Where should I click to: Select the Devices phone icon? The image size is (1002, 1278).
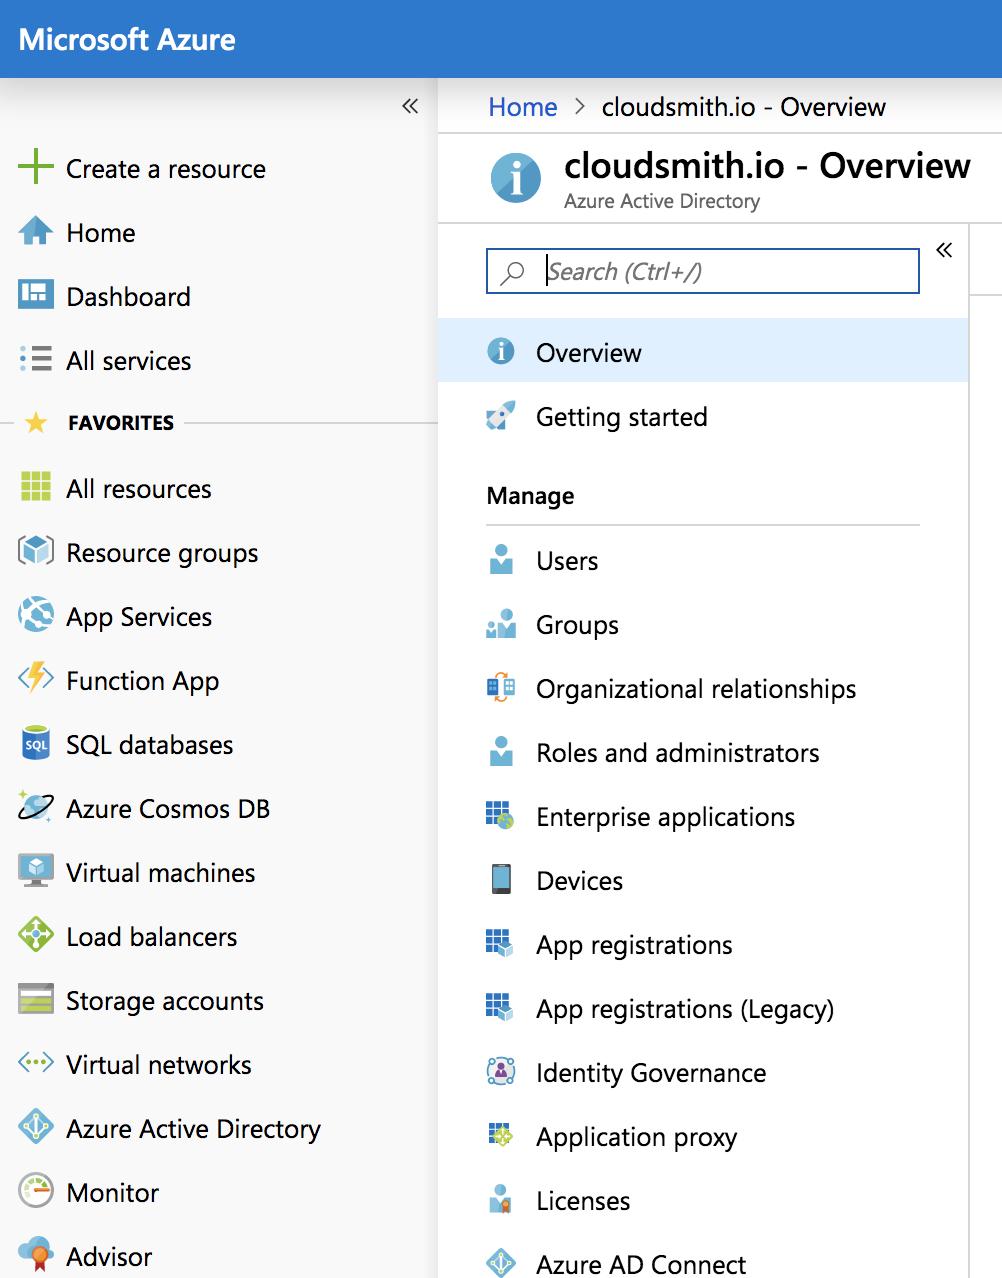(x=501, y=879)
